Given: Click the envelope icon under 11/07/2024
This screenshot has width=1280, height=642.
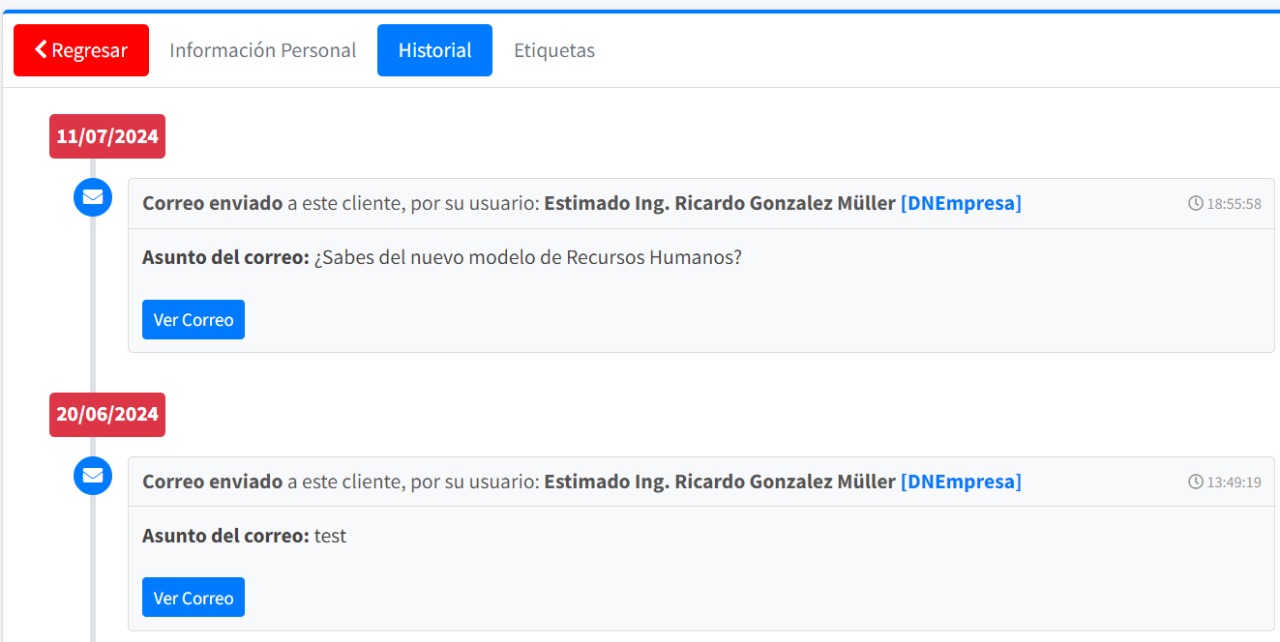Looking at the screenshot, I should [x=93, y=197].
